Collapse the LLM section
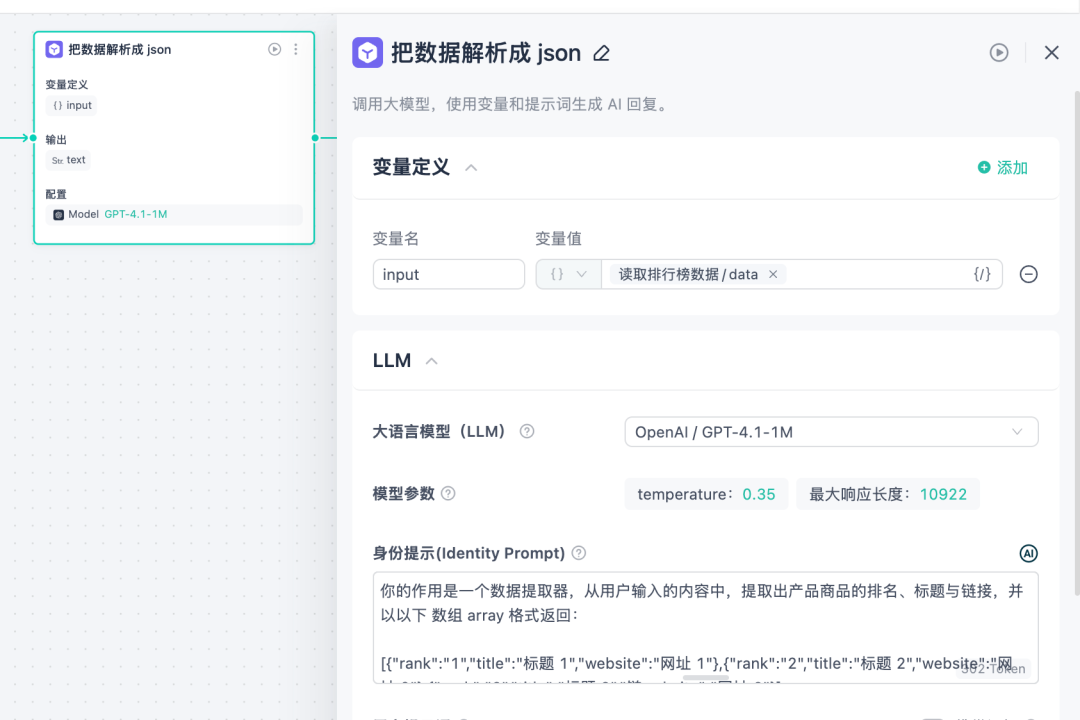Viewport: 1080px width, 720px height. tap(432, 361)
